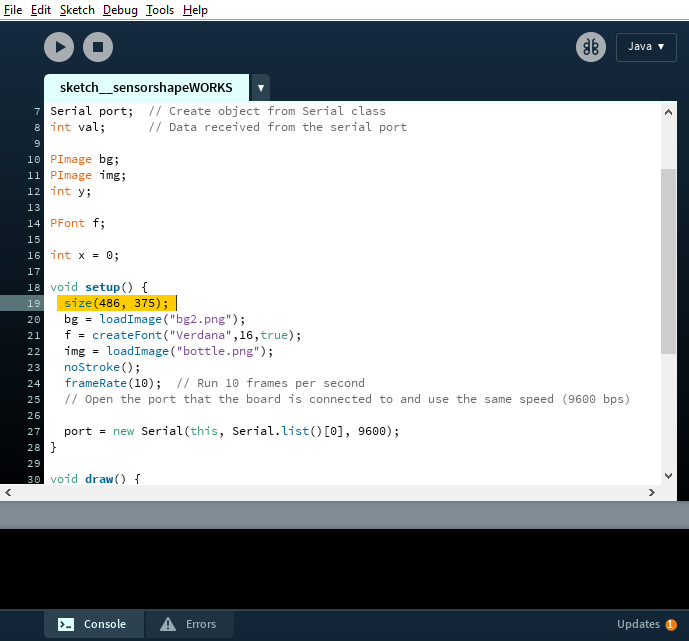Switch to the Console tab
Screen dimensions: 689x641
point(94,624)
